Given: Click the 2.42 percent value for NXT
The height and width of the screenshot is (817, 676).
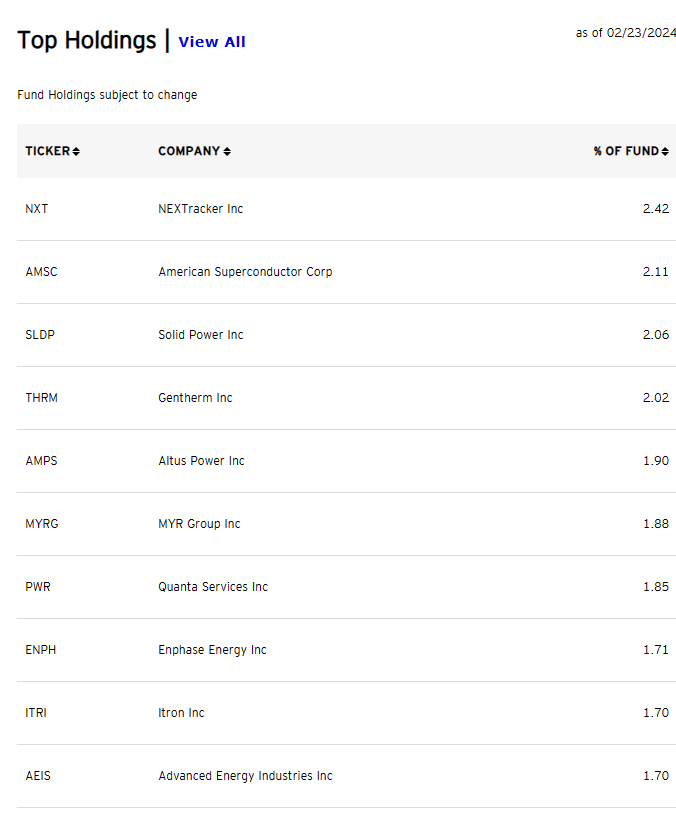Looking at the screenshot, I should (x=656, y=209).
